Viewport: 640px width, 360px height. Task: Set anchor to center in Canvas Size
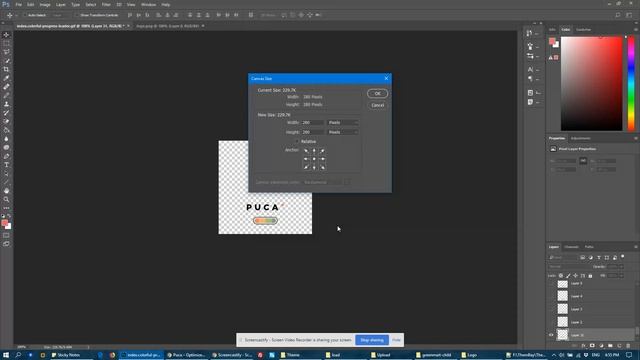(314, 159)
